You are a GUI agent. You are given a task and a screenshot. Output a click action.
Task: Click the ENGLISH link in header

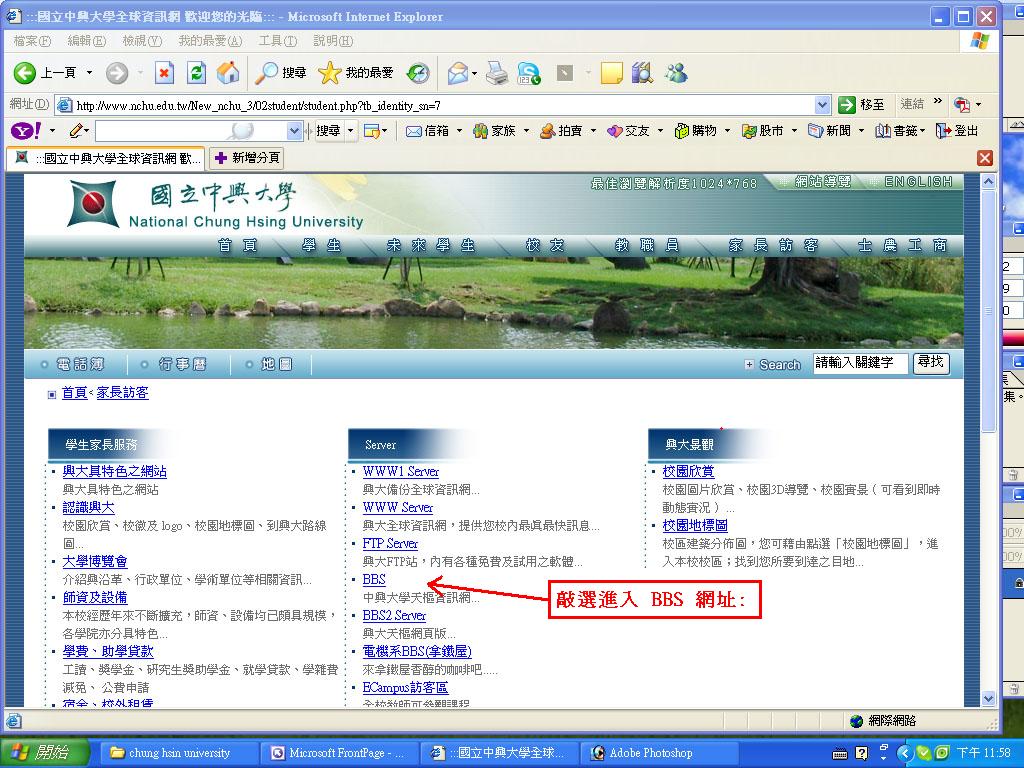(918, 182)
